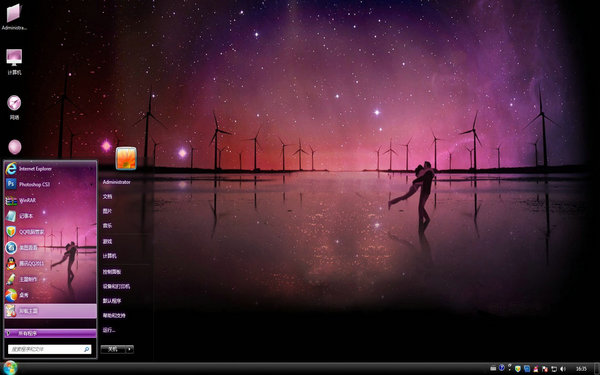Open the shutdown options arrow
The height and width of the screenshot is (375, 600).
[x=130, y=349]
